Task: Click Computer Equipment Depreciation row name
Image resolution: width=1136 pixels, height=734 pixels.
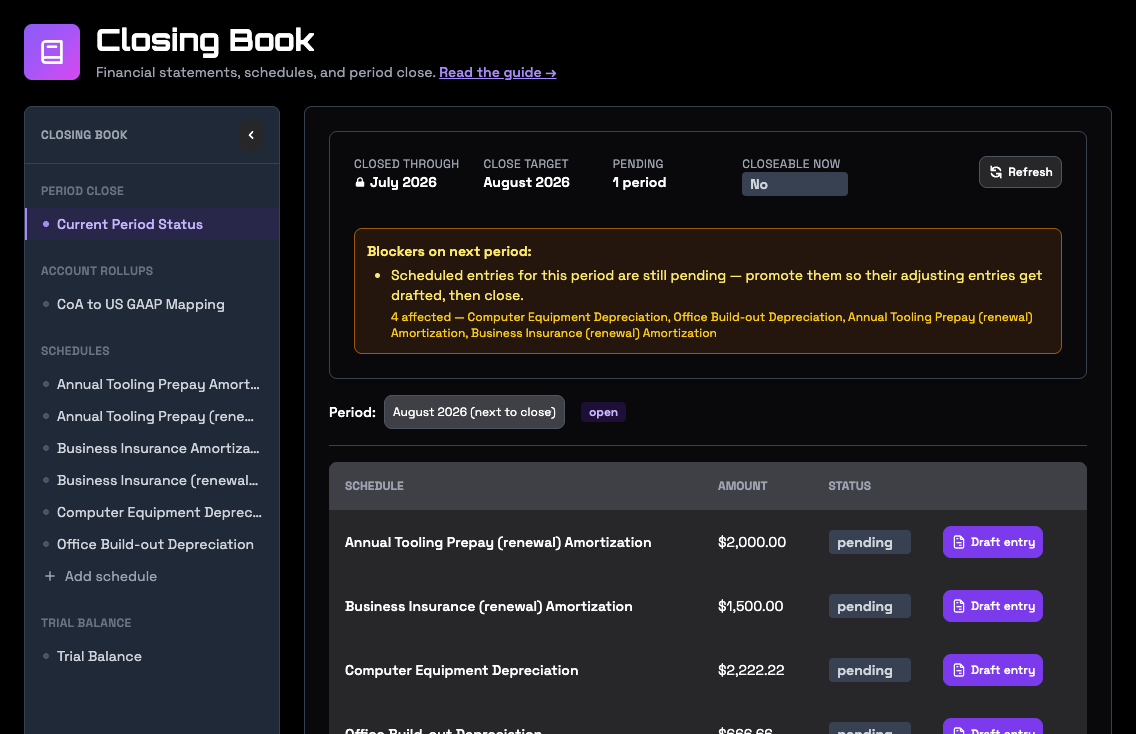Action: 462,670
